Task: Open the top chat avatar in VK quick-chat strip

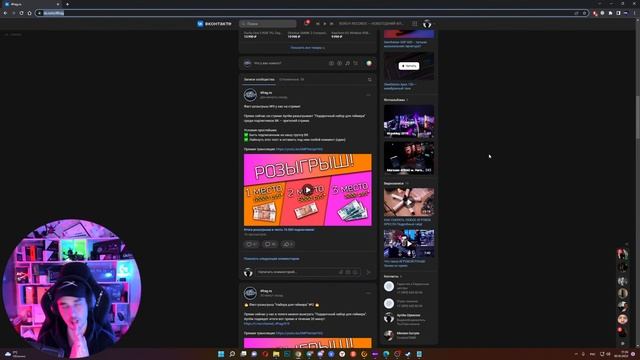Action: (622, 254)
